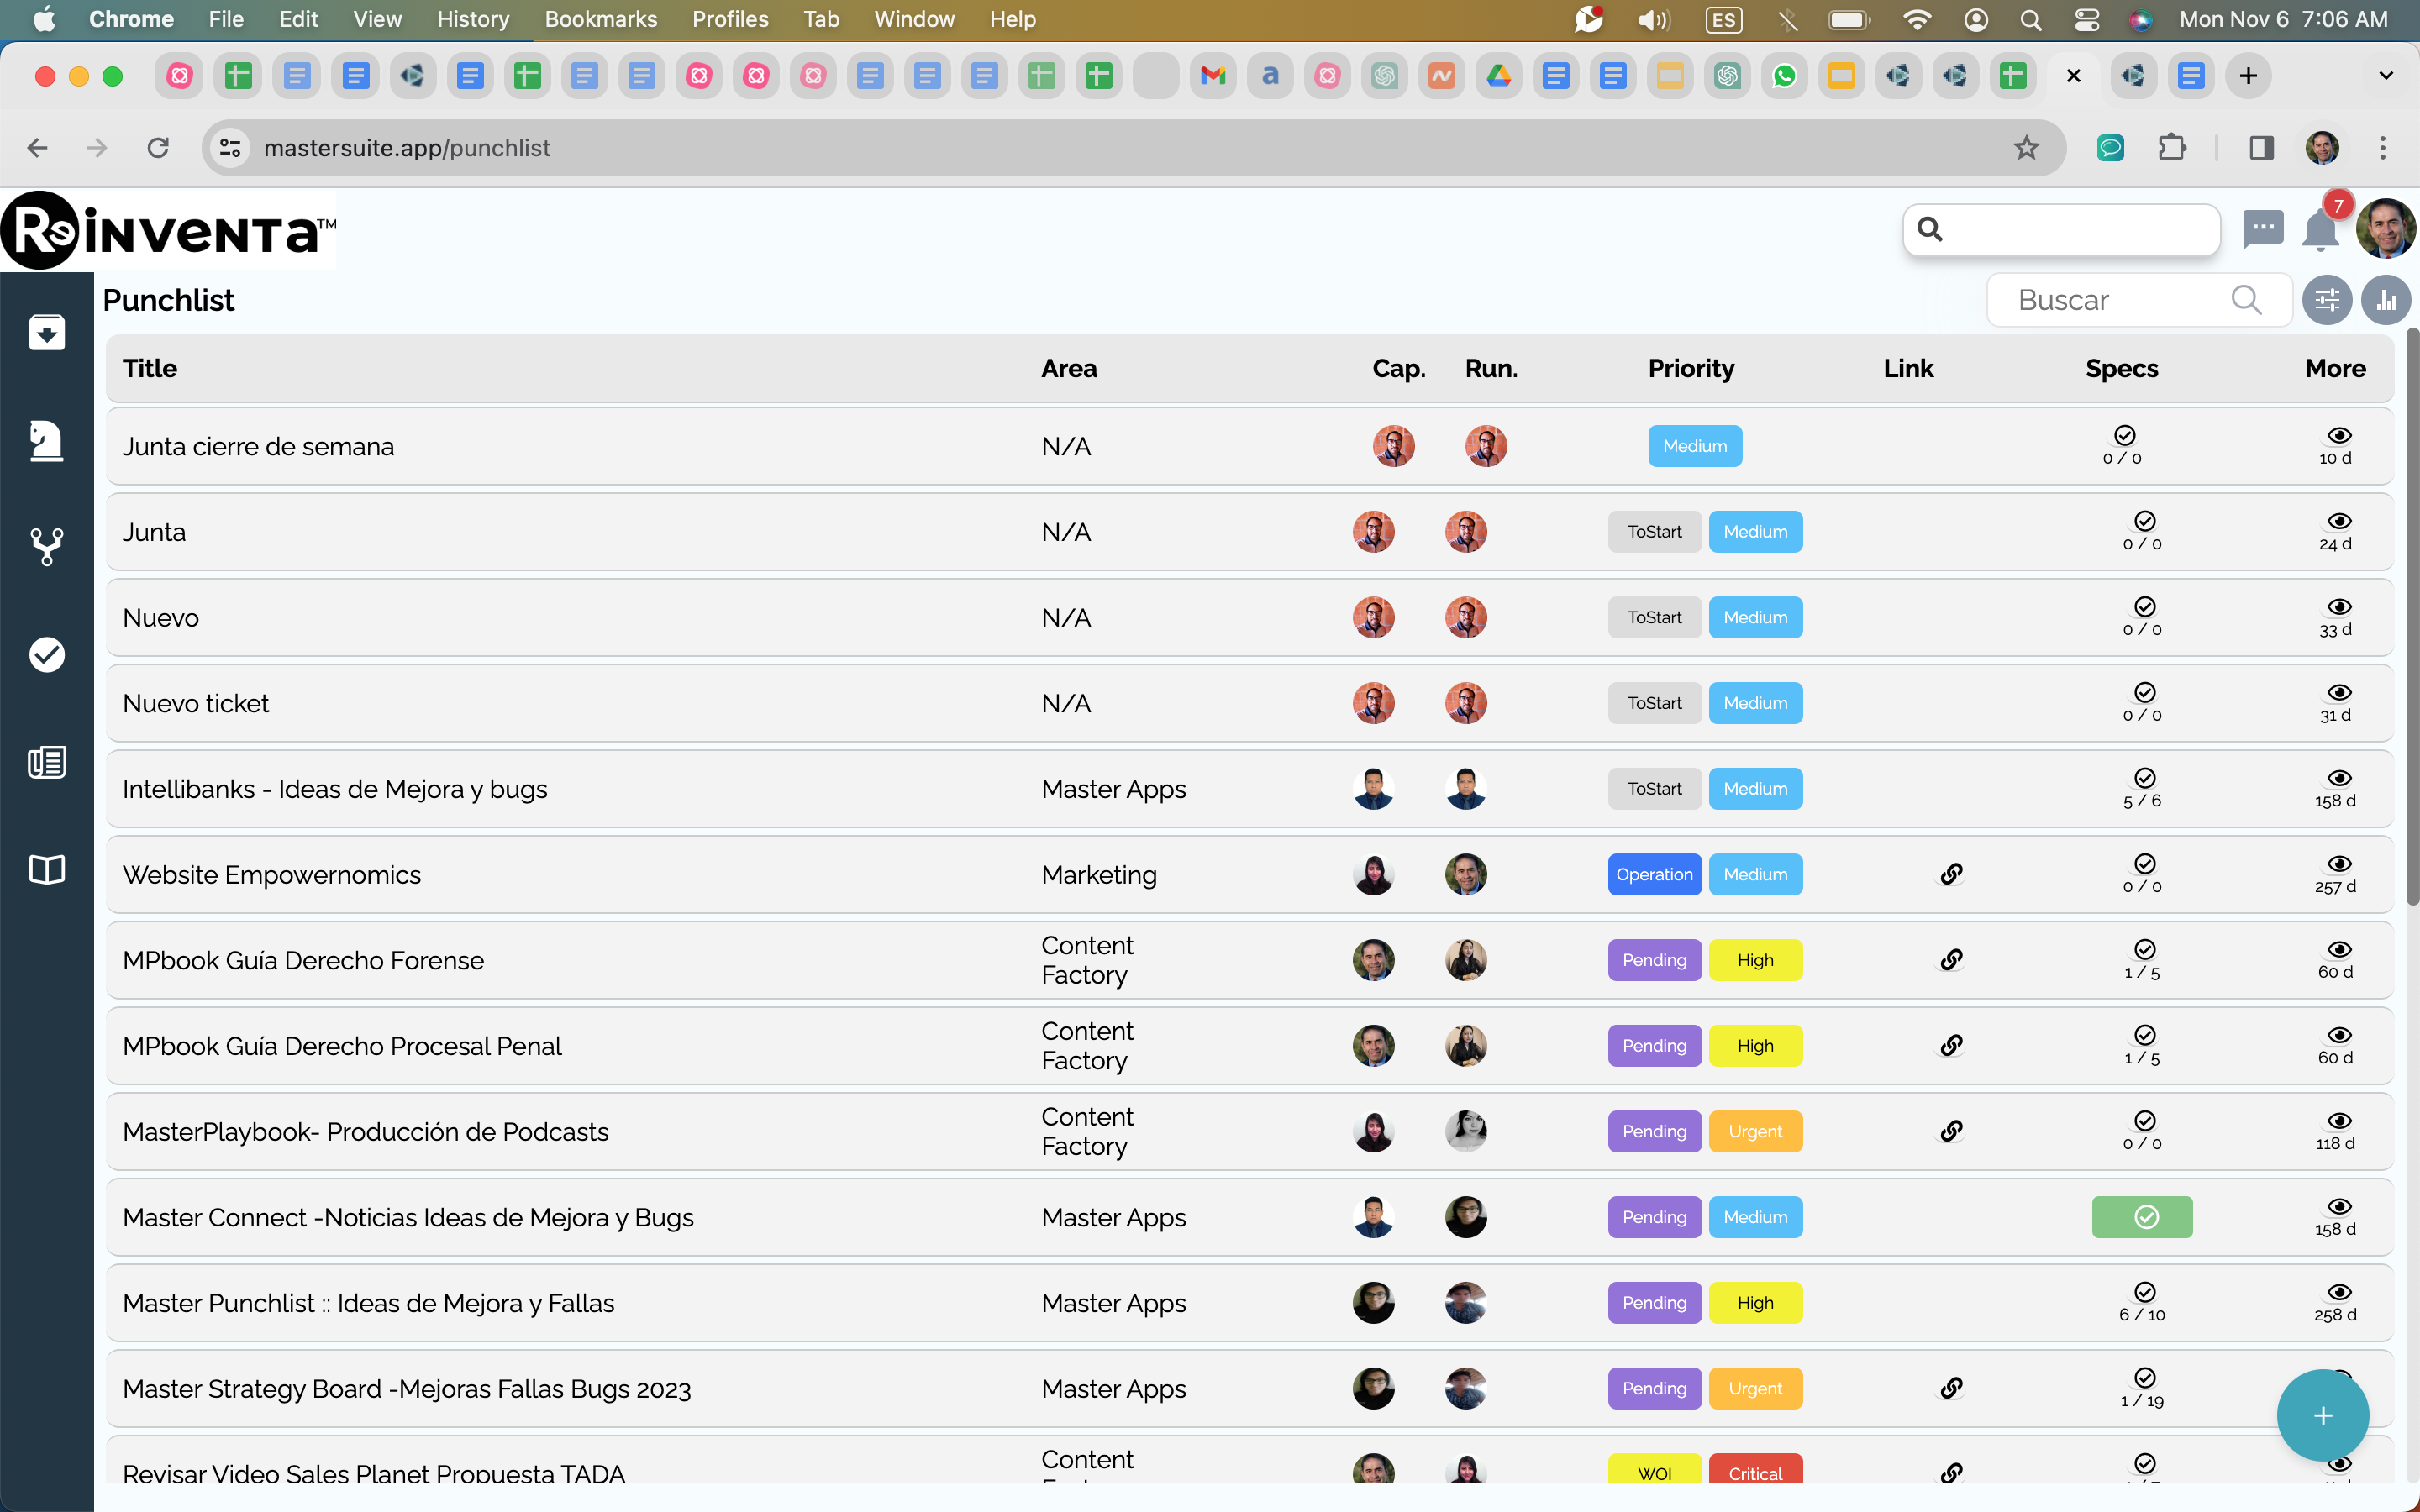Open the bar chart statistics button

[x=2386, y=299]
